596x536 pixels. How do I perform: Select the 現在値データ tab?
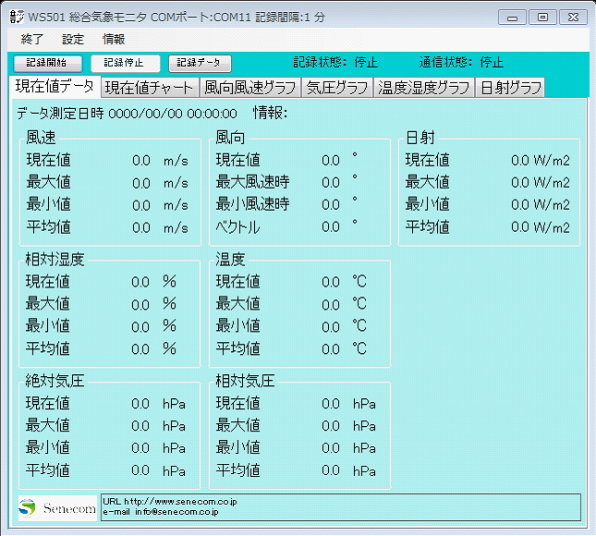click(55, 87)
